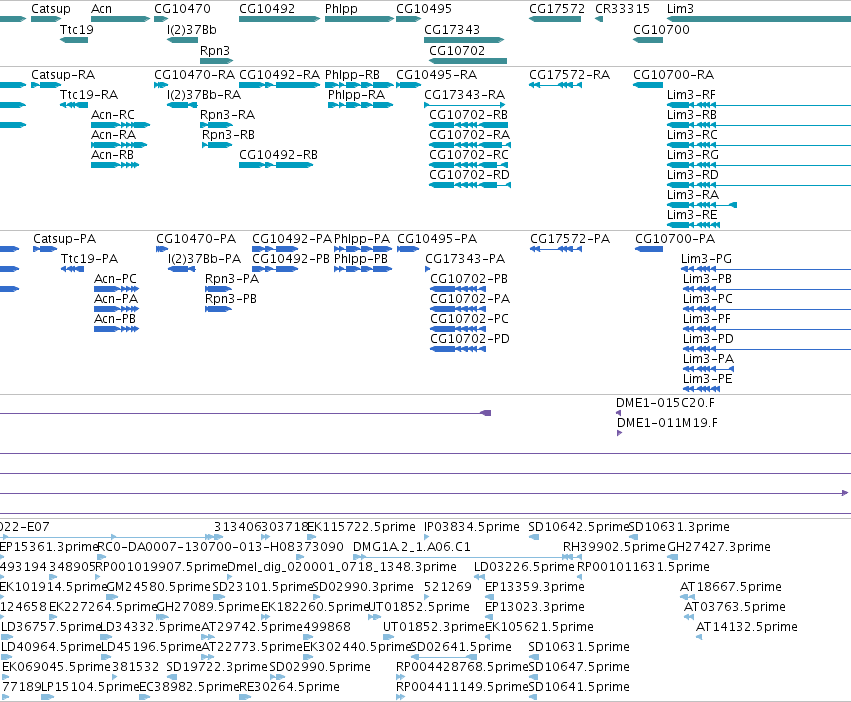Click the Ttc19-RA transcript label
The width and height of the screenshot is (851, 702).
click(x=89, y=94)
